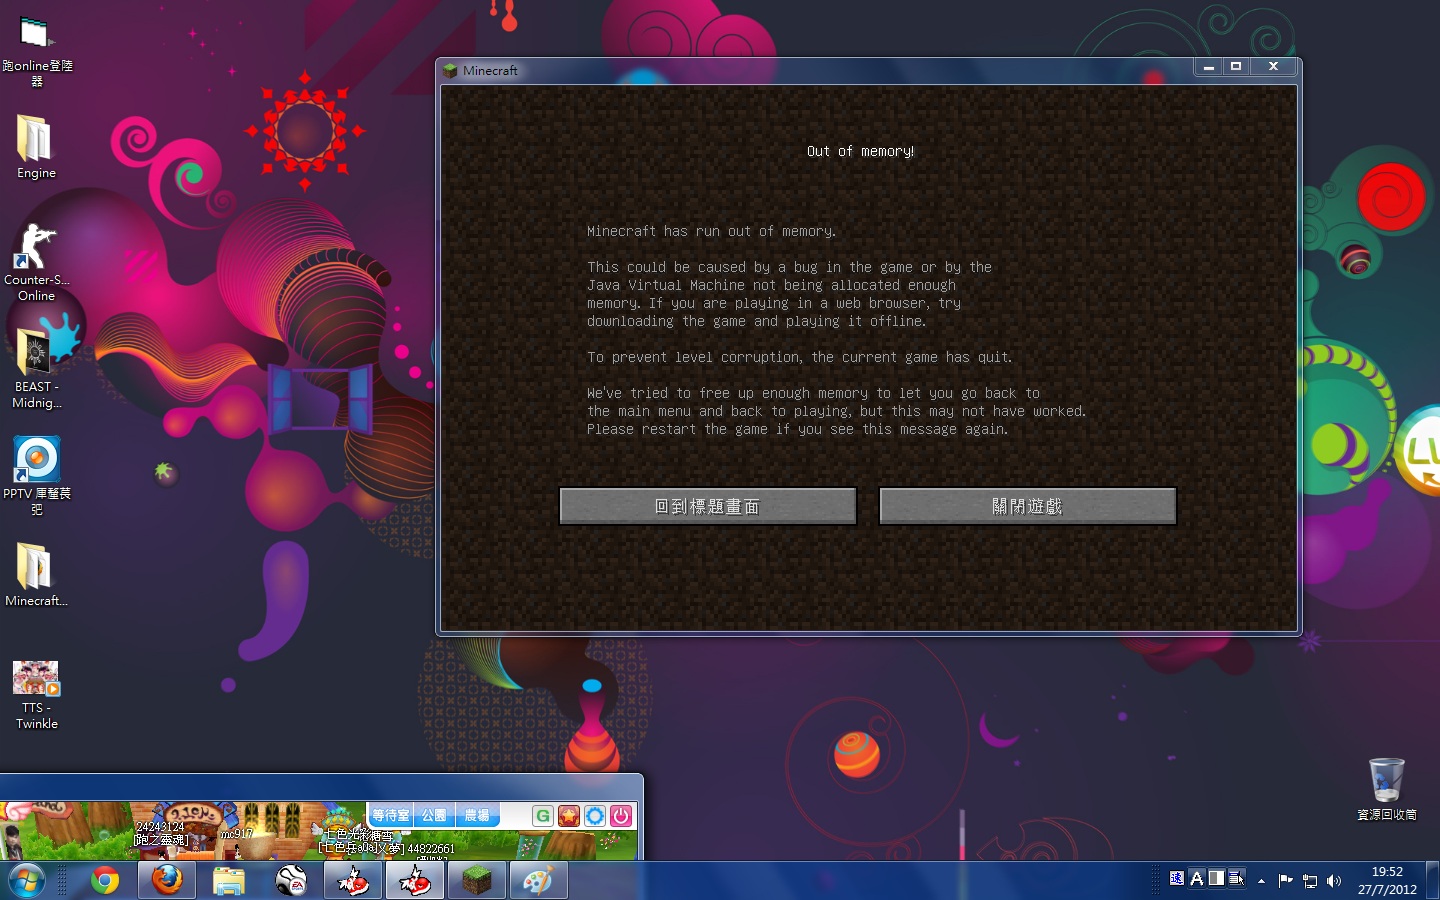Switch to Firefox in the taskbar
The height and width of the screenshot is (900, 1440).
167,881
